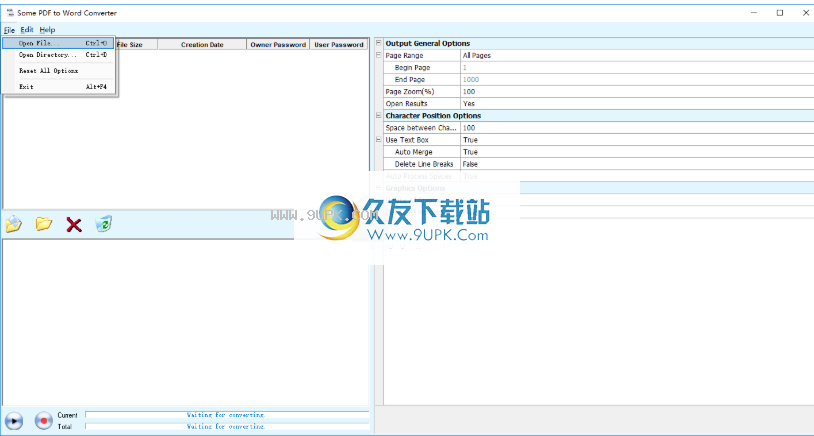Select the Page Zoom(%) property label
This screenshot has height=436, width=814.
pos(410,92)
